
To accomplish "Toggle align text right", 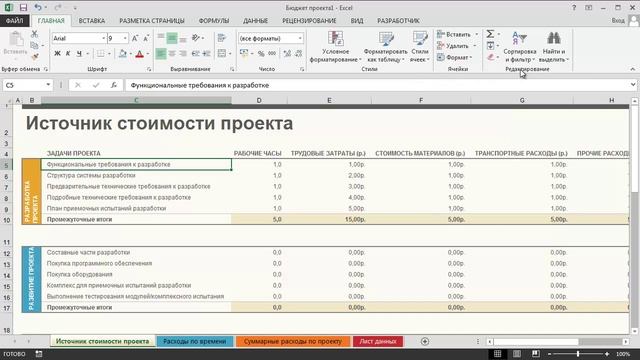I will tap(183, 53).
